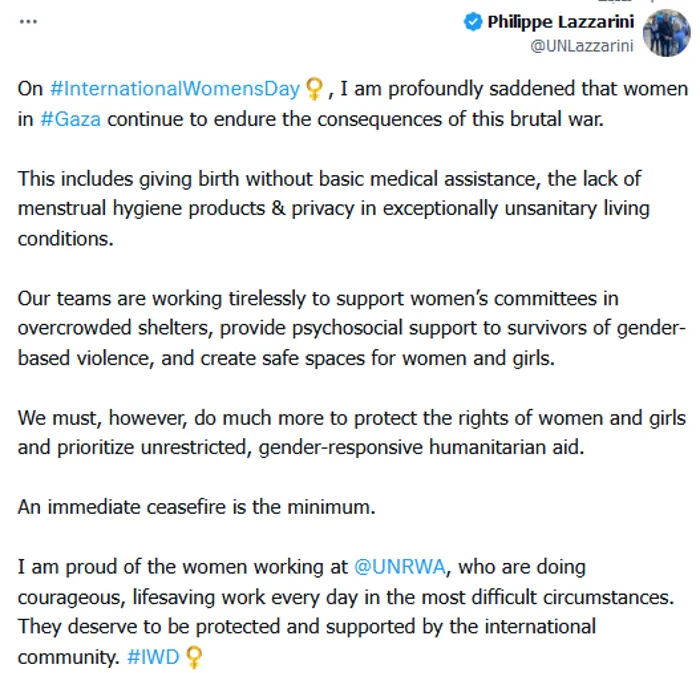The image size is (700, 673).
Task: Open the #IWD hashtag
Action: click(x=153, y=657)
